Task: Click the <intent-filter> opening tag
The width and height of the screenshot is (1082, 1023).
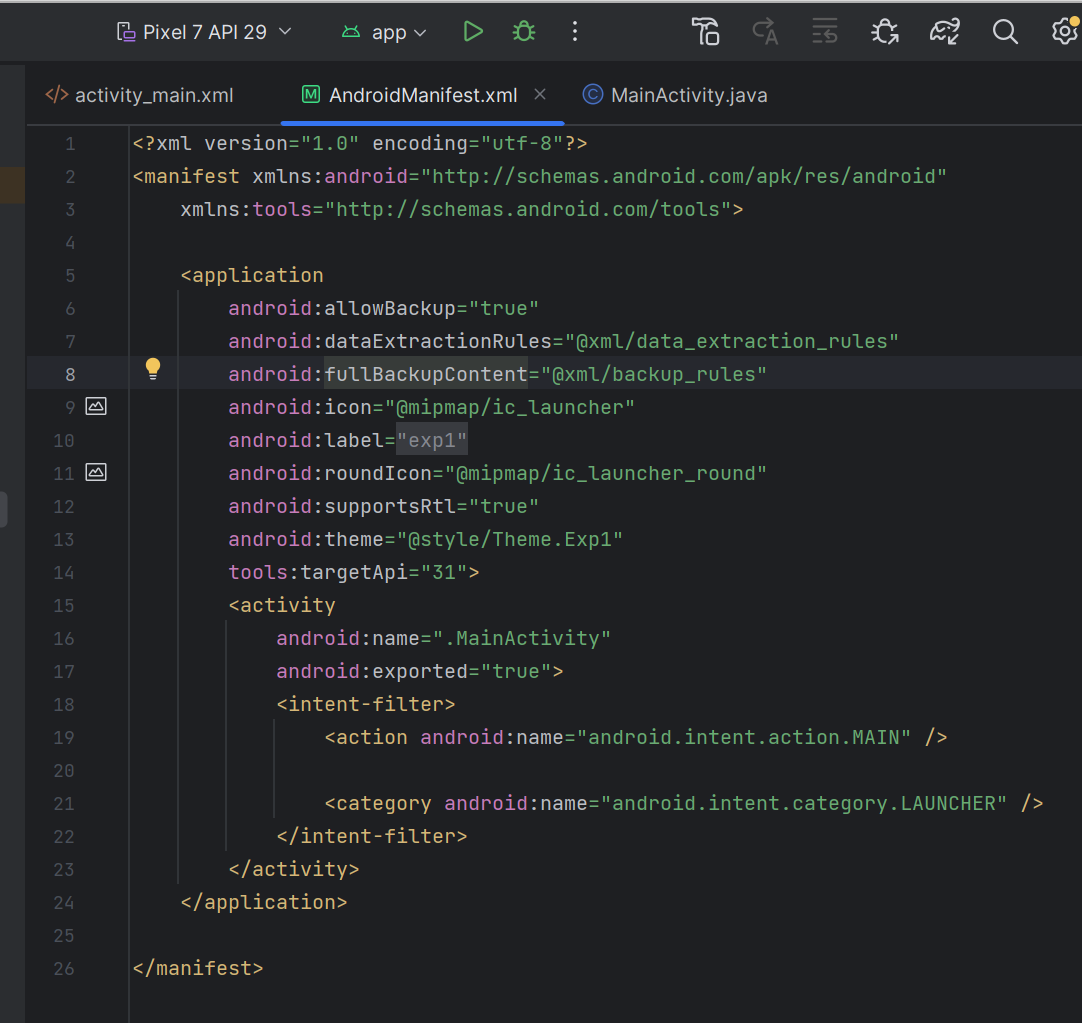Action: [x=366, y=704]
